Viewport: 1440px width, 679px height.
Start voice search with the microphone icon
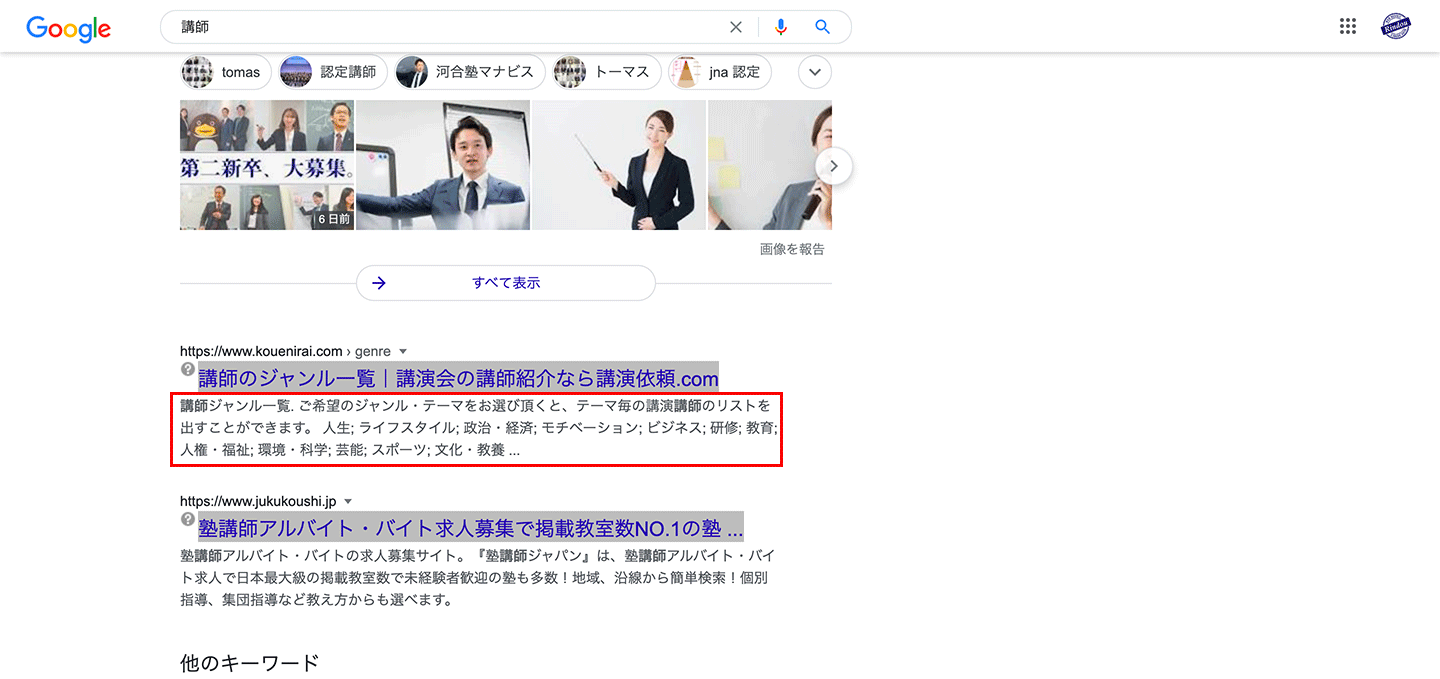[781, 27]
